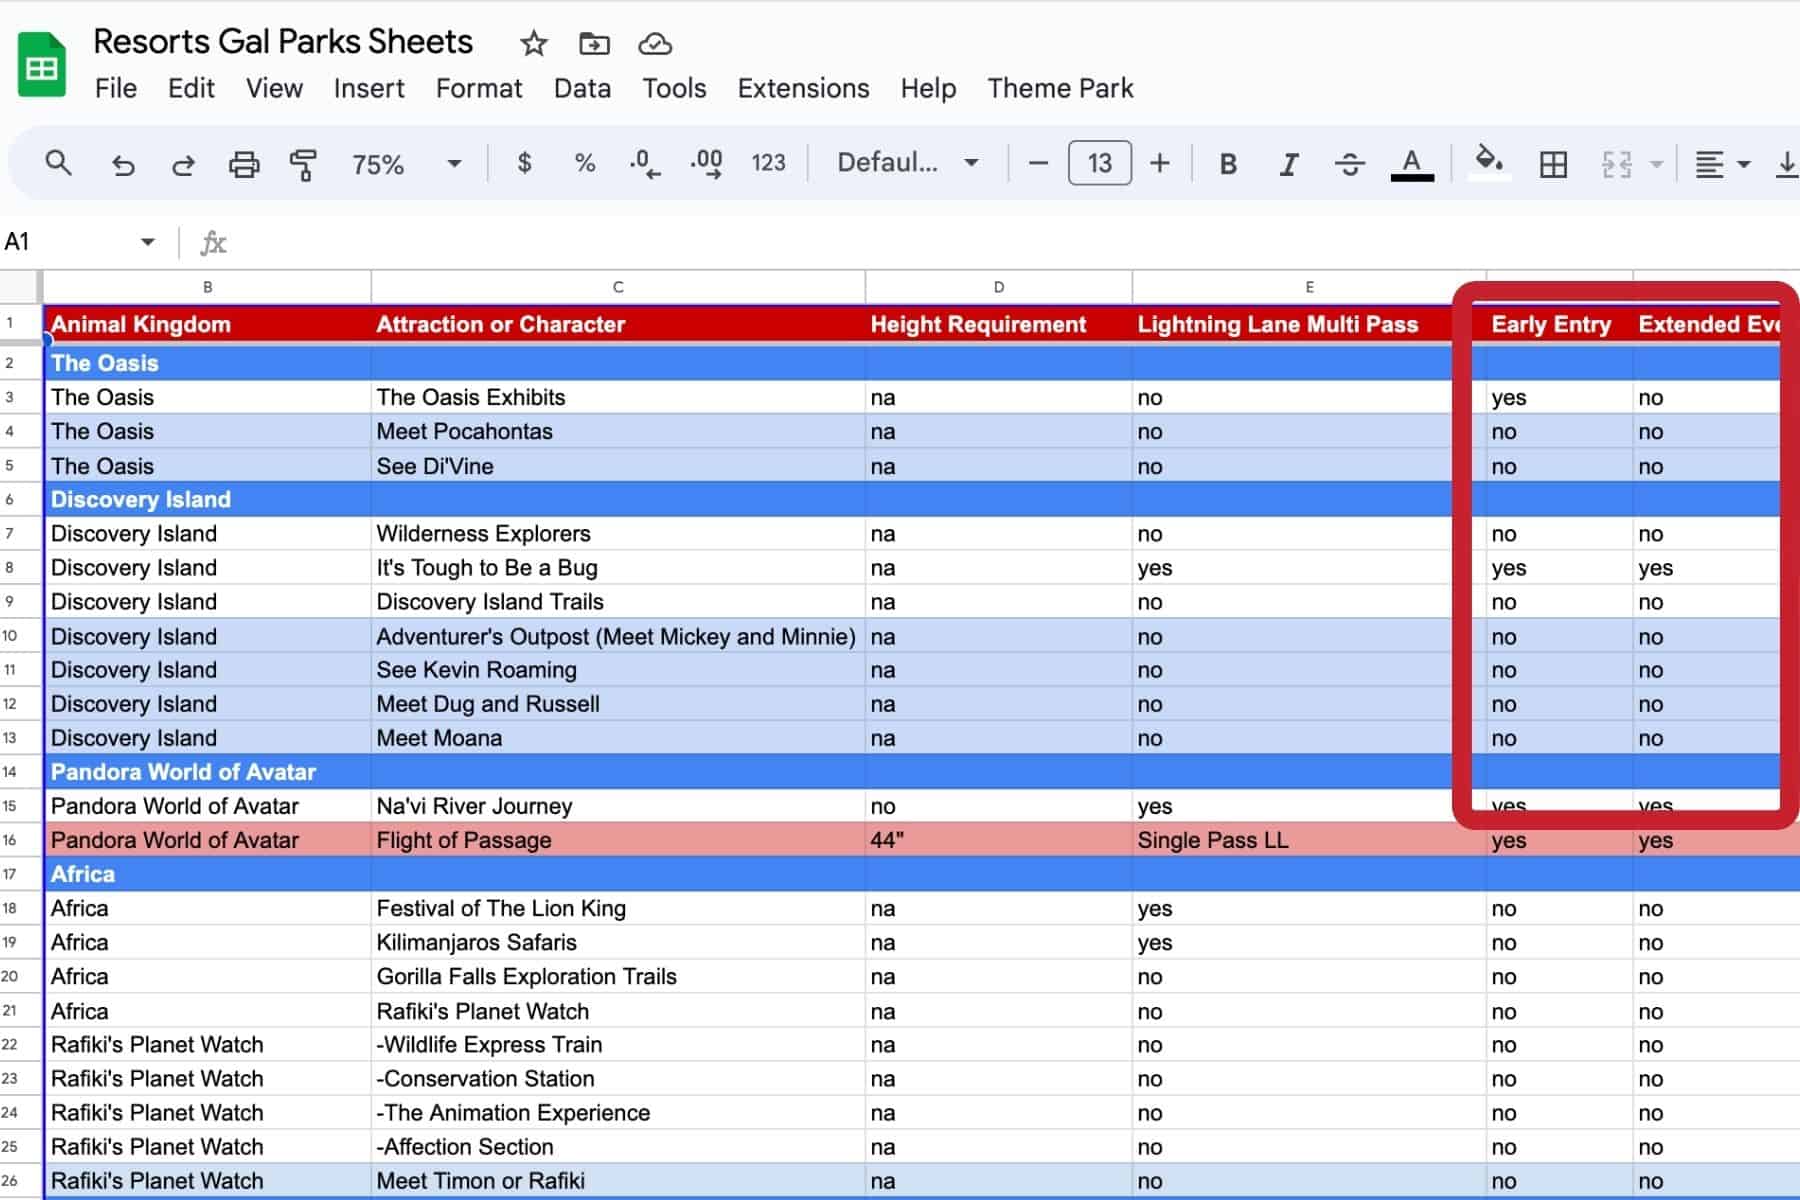Format as percent
The height and width of the screenshot is (1200, 1800).
[585, 163]
